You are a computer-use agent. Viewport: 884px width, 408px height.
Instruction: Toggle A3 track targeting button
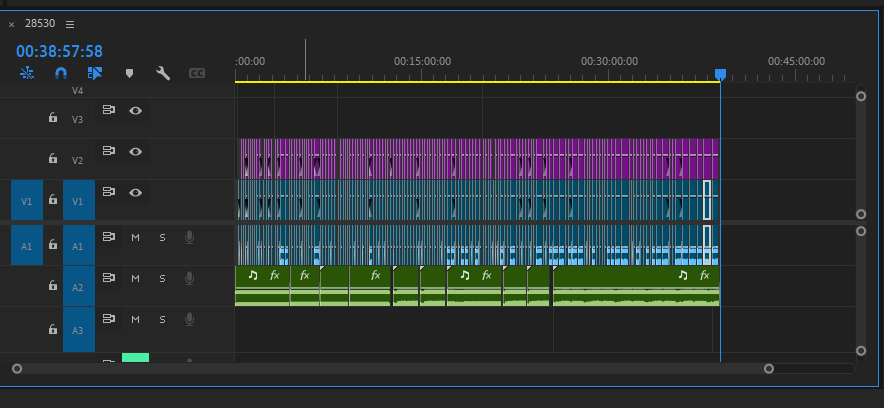(x=78, y=330)
